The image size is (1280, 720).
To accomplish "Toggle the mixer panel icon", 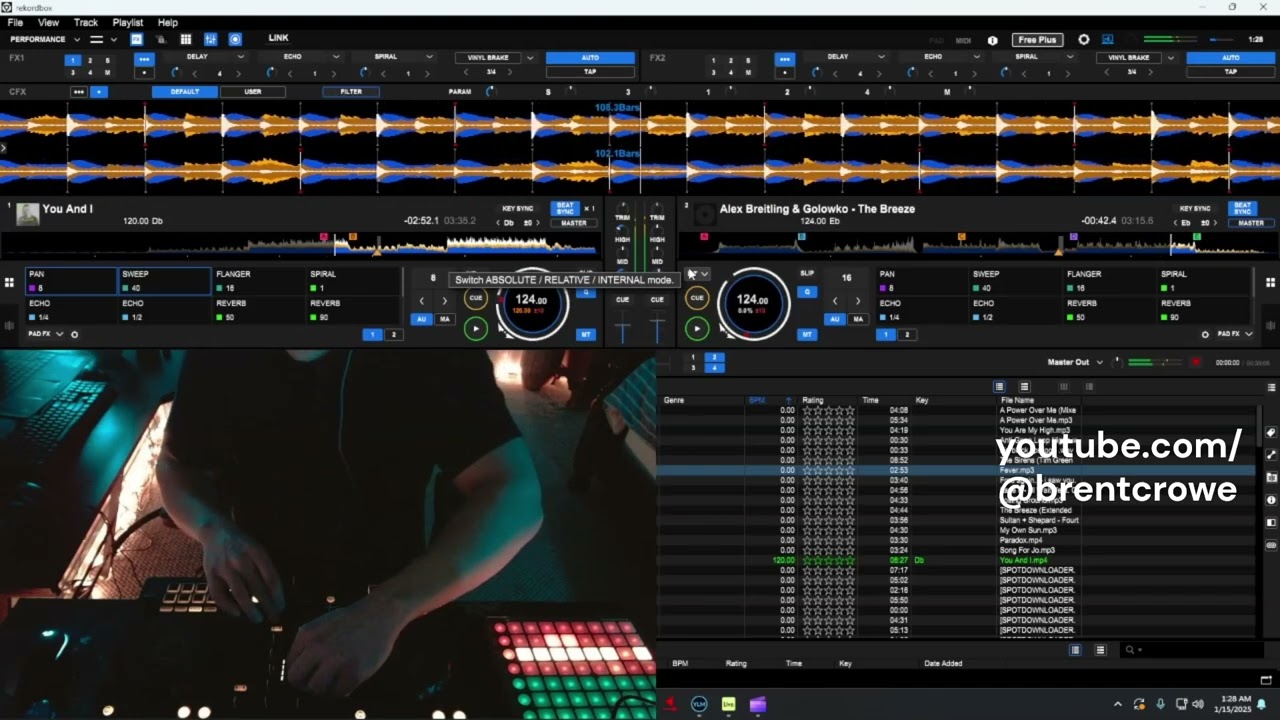I will click(210, 39).
